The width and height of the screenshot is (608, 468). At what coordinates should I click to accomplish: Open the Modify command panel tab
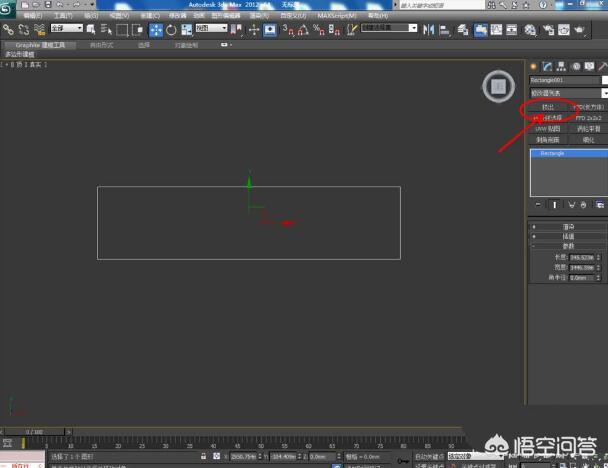pos(546,65)
